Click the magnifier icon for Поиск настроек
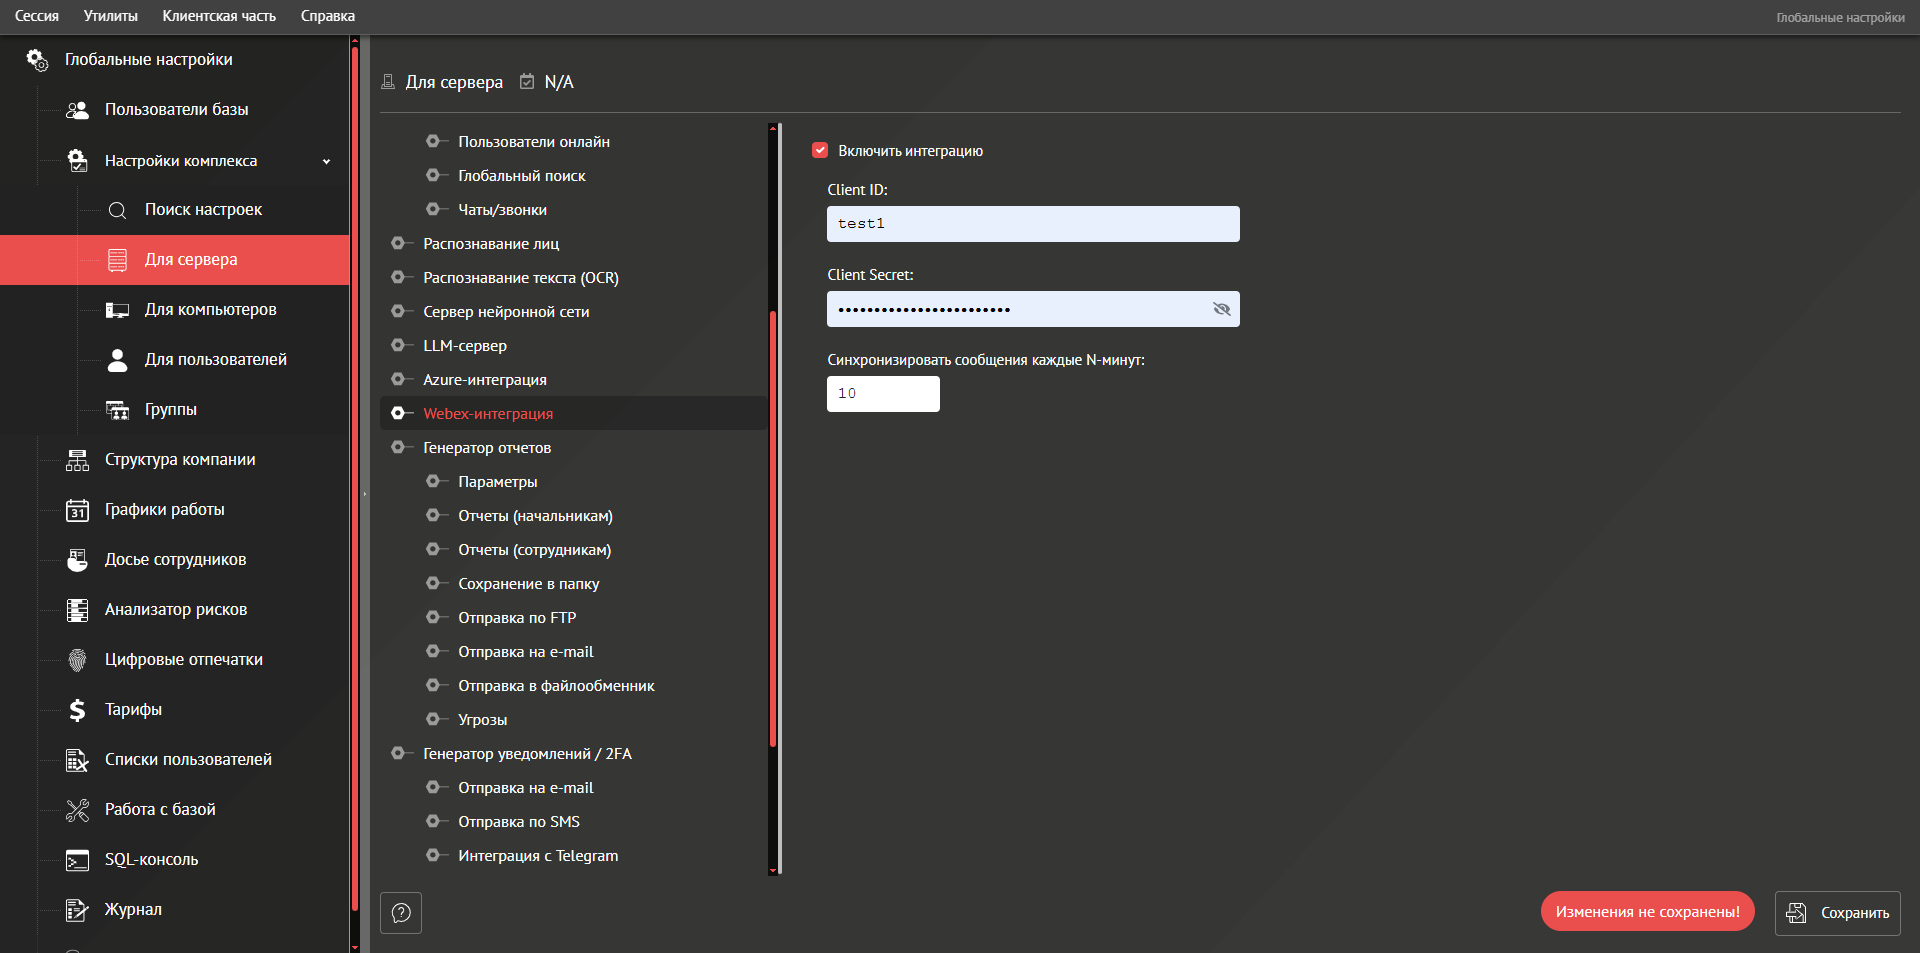The height and width of the screenshot is (953, 1920). [117, 210]
